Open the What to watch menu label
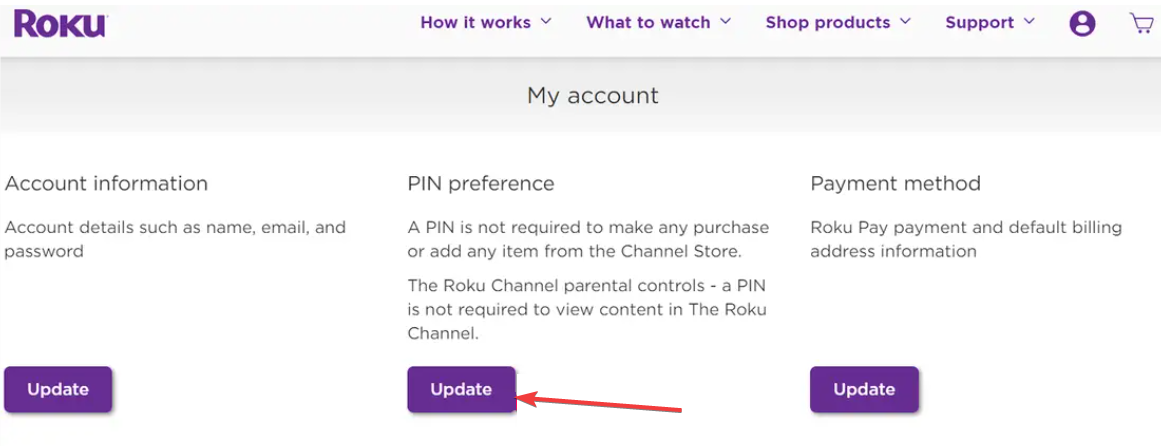The image size is (1161, 446). pyautogui.click(x=648, y=22)
